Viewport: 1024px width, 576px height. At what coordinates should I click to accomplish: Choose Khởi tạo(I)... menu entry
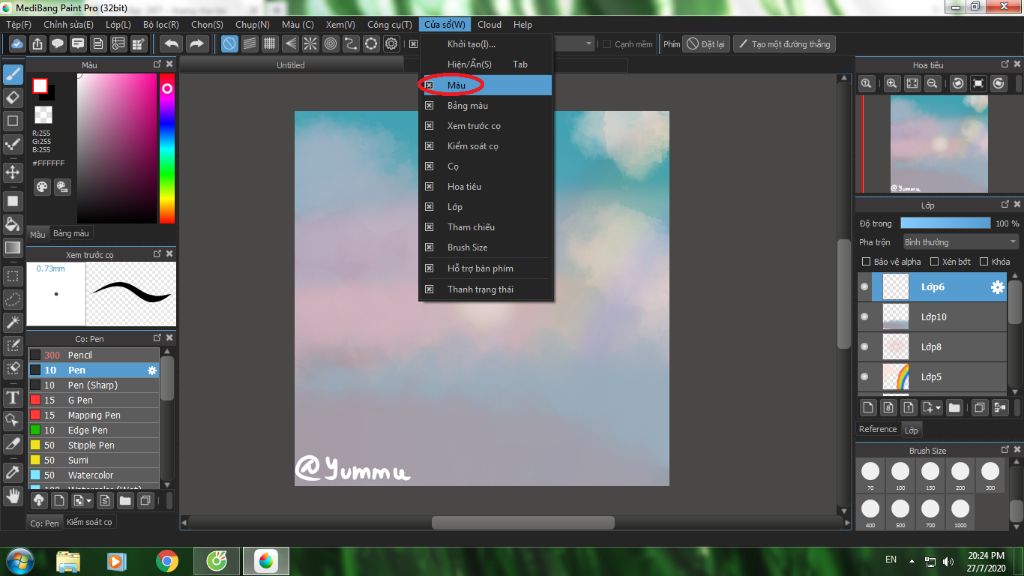click(486, 44)
